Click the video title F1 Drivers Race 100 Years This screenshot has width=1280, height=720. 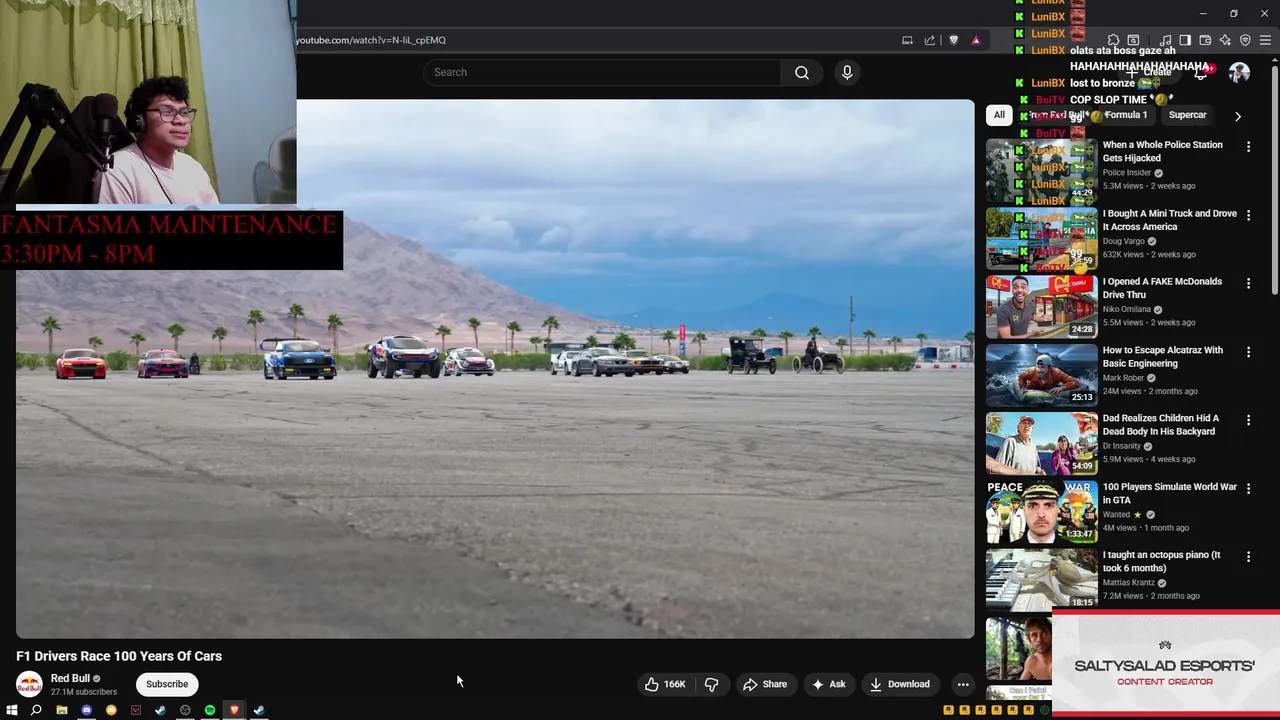click(119, 656)
